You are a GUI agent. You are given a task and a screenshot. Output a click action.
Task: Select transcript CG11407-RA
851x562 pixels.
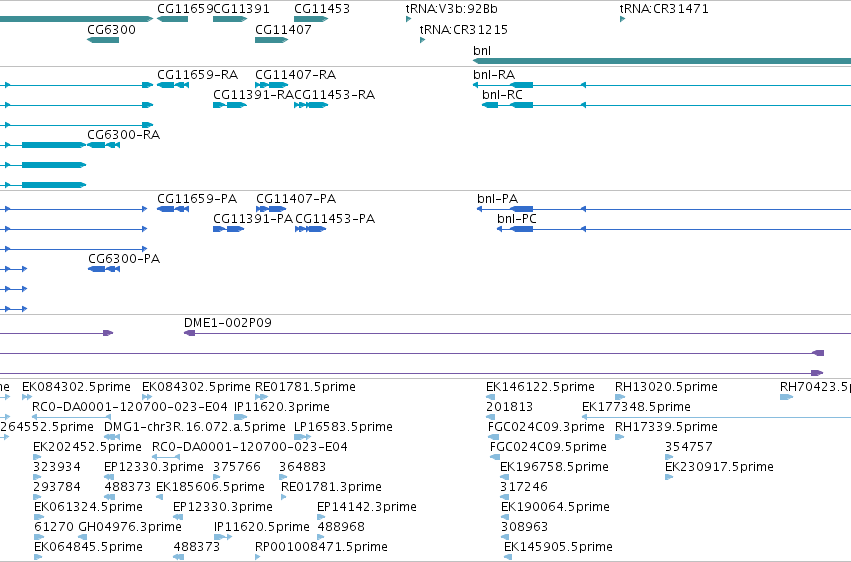coord(295,74)
